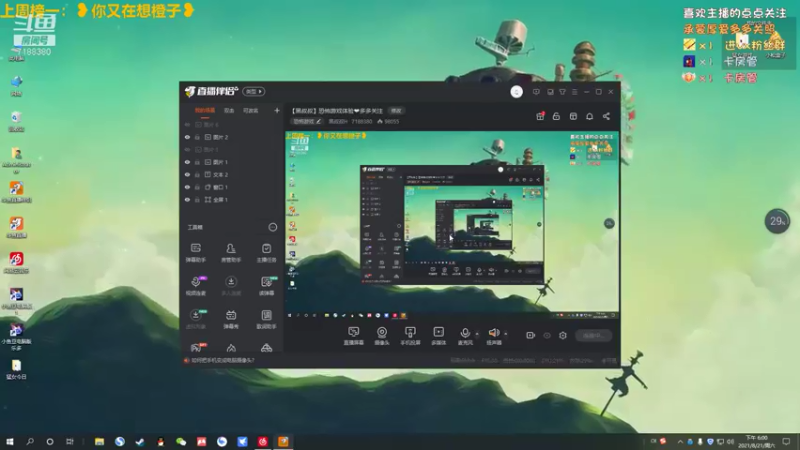Hide the 窗口 1 layer
The image size is (800, 450).
(187, 187)
